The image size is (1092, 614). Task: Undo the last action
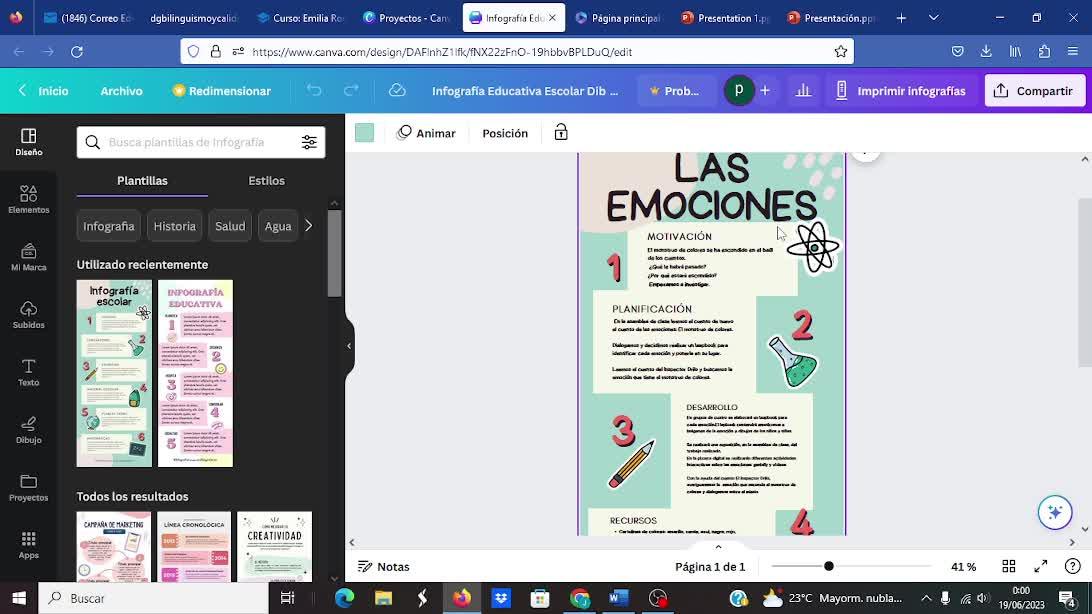tap(314, 90)
